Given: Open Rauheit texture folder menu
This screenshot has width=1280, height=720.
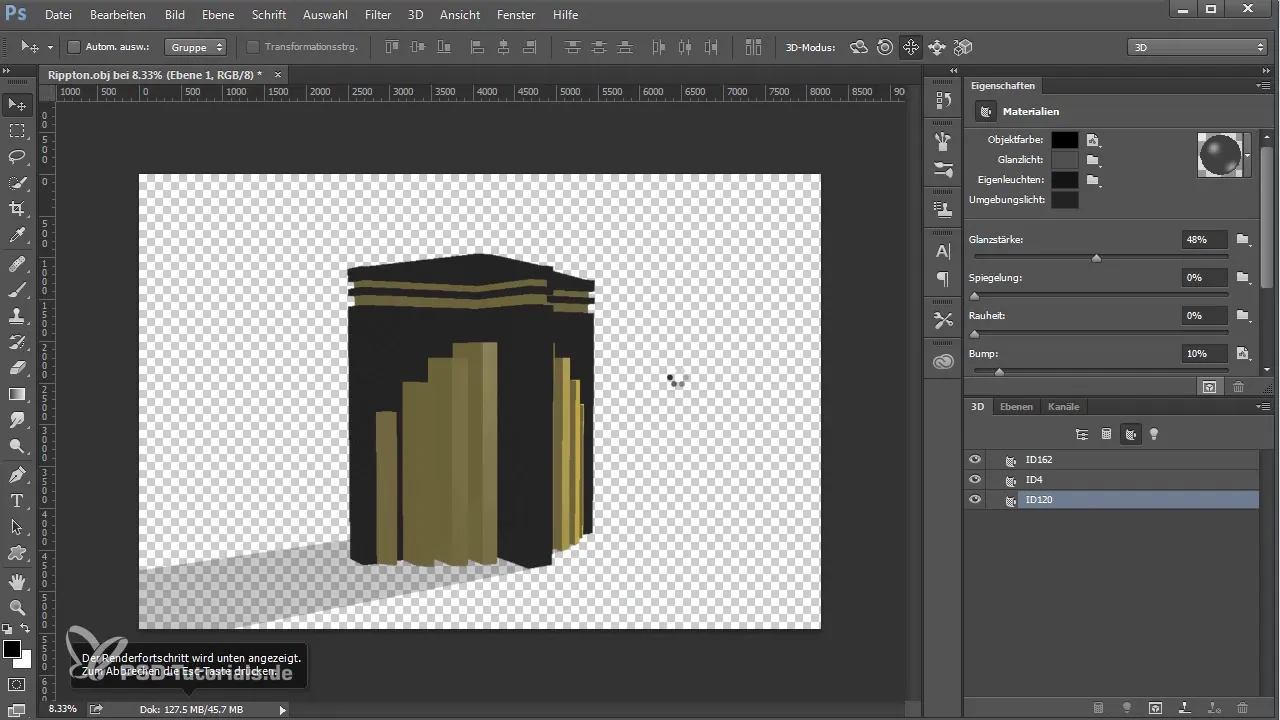Looking at the screenshot, I should pyautogui.click(x=1243, y=316).
